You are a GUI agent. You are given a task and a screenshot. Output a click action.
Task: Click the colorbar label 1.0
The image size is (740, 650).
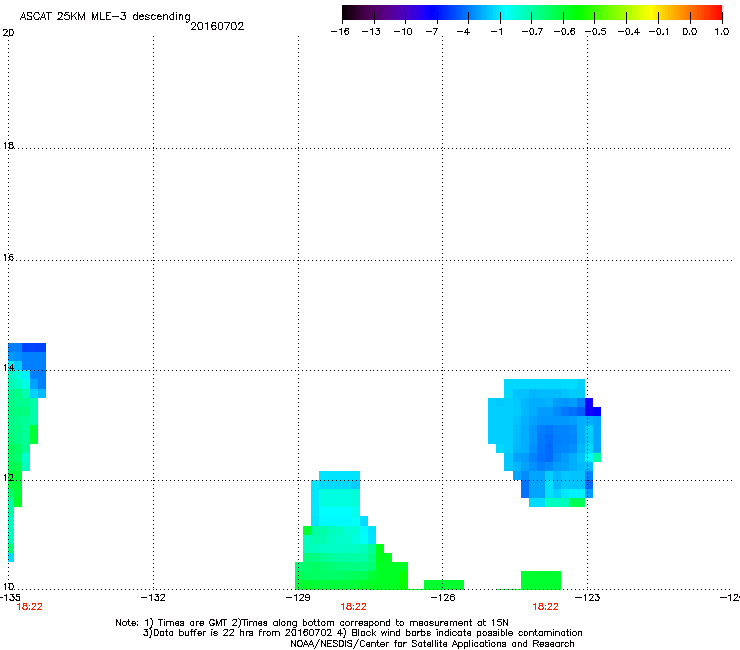point(722,32)
